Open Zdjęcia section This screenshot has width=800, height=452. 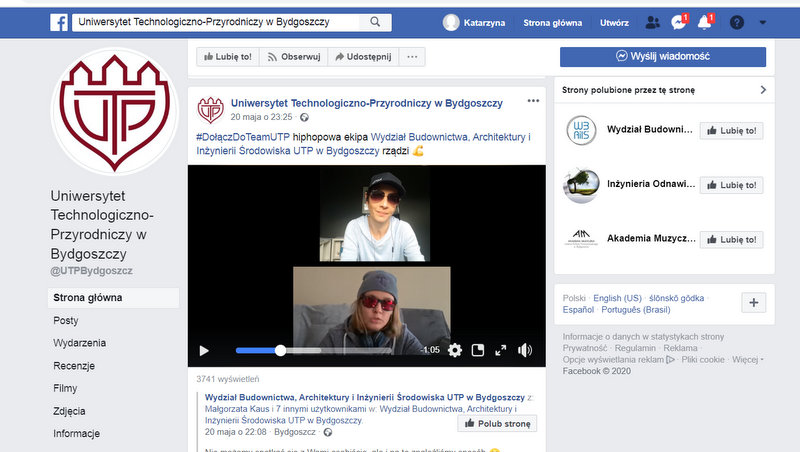pyautogui.click(x=69, y=411)
